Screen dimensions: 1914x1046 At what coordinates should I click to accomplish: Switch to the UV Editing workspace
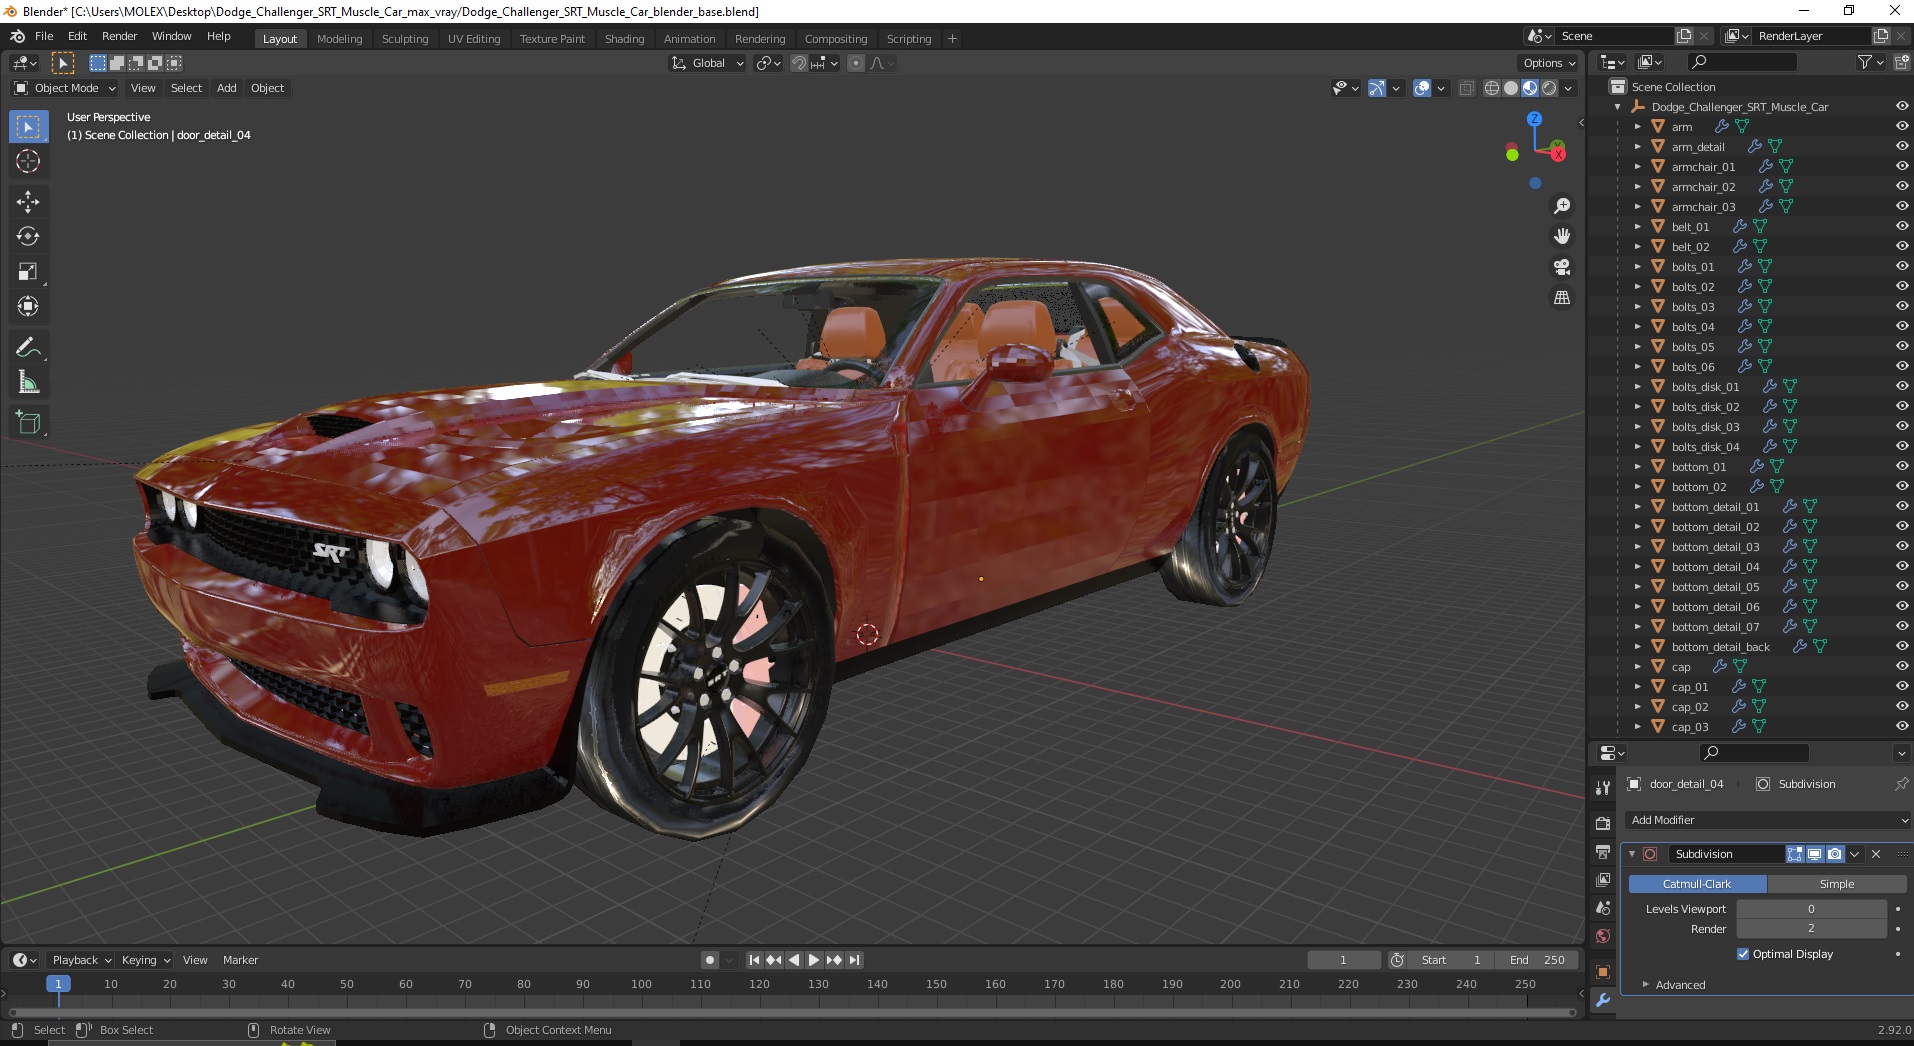(x=474, y=39)
